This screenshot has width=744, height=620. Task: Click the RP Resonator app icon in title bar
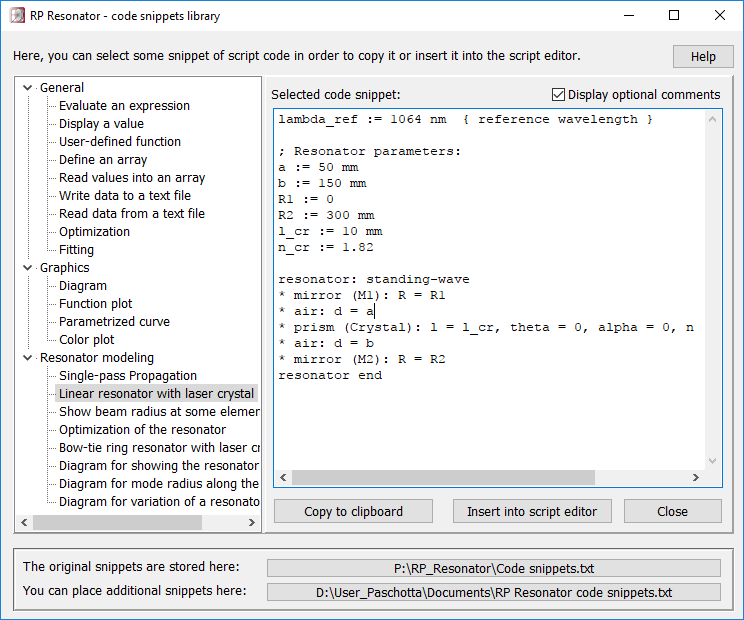coord(18,16)
